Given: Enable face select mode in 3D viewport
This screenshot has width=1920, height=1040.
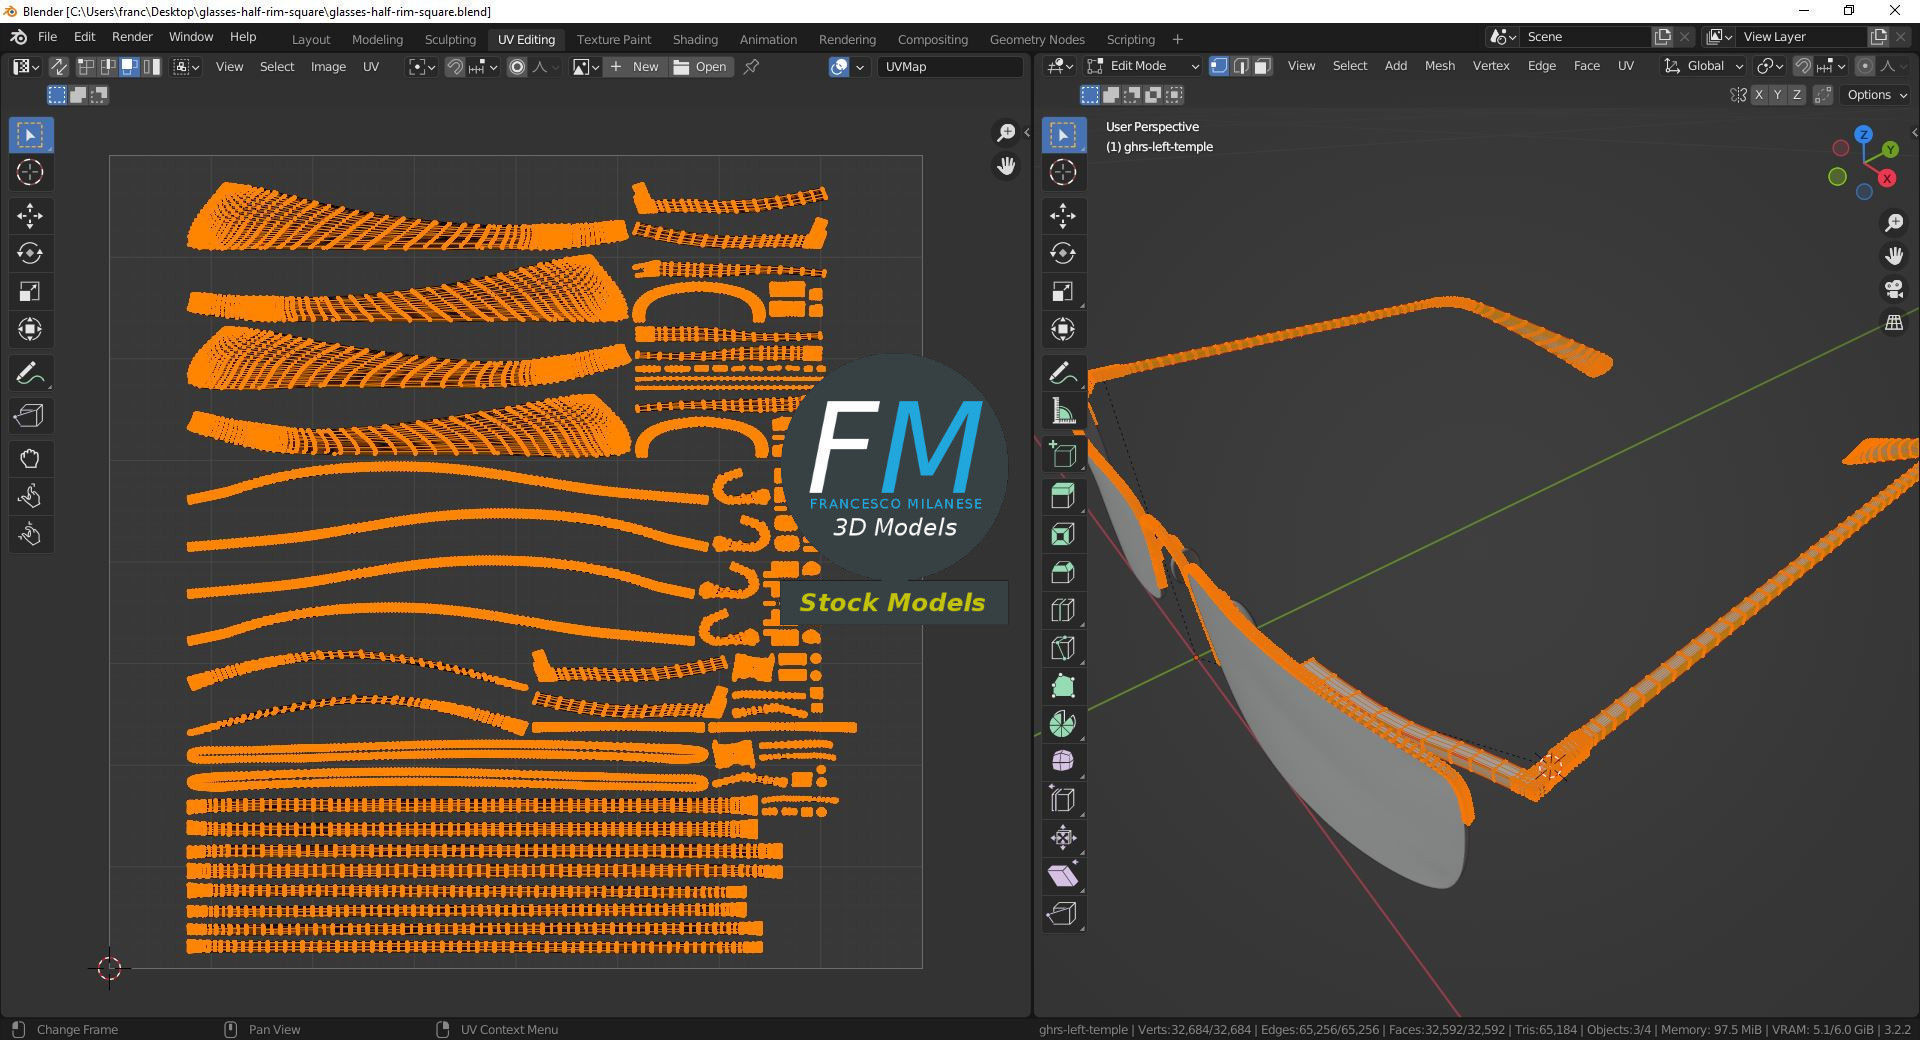Looking at the screenshot, I should [1263, 66].
